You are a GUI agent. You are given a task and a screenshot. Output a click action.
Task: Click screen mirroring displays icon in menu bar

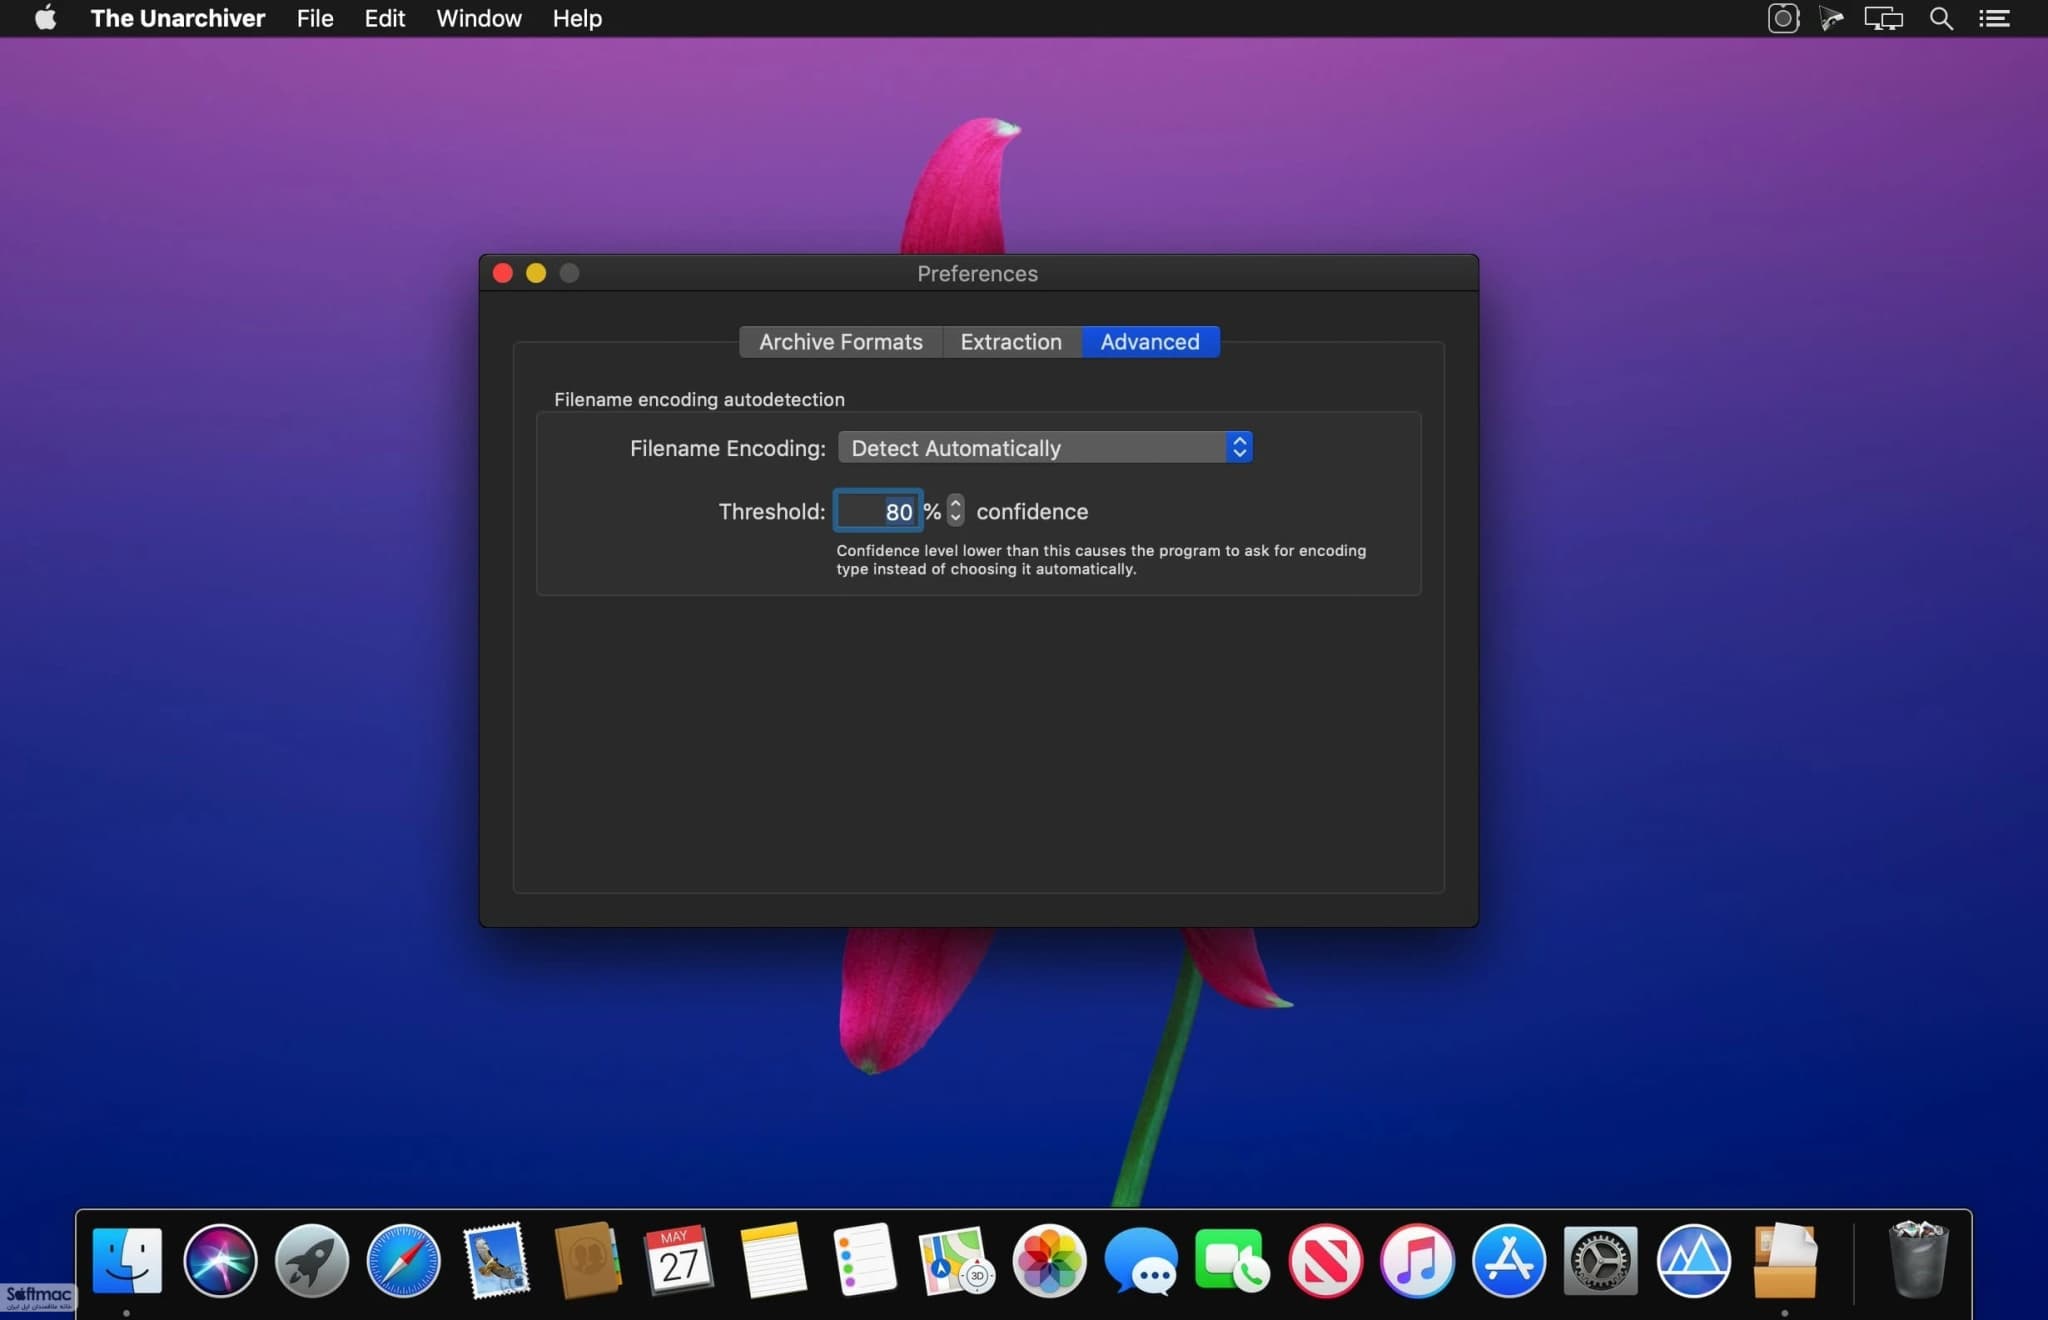click(x=1884, y=18)
